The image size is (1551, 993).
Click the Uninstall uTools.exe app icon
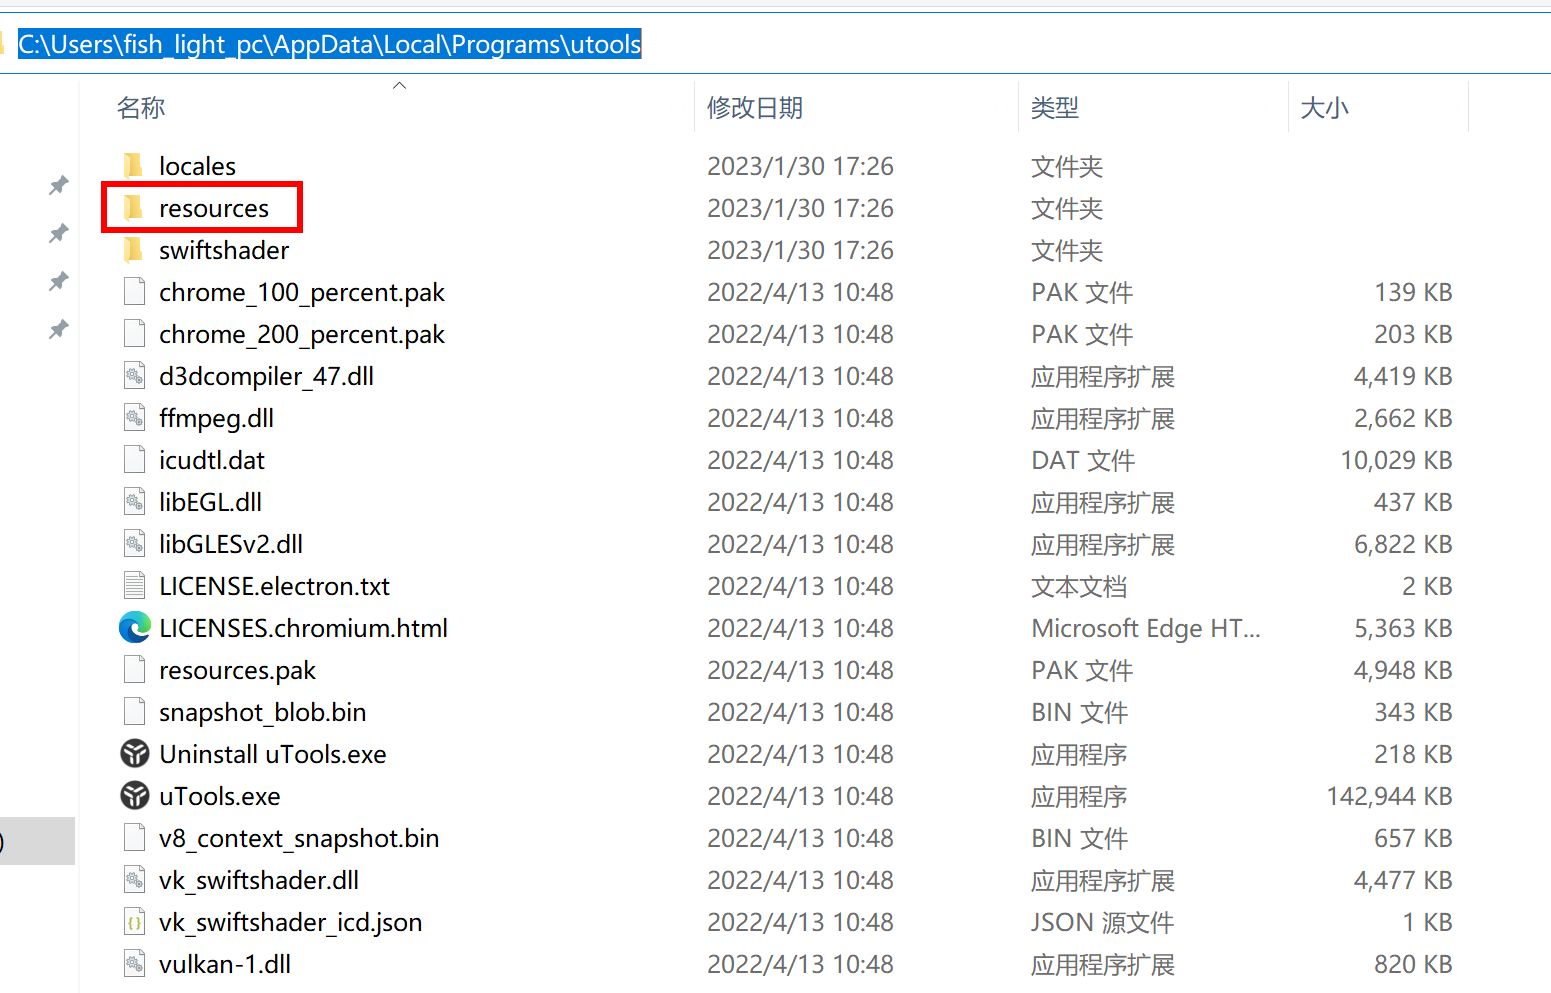tap(134, 753)
